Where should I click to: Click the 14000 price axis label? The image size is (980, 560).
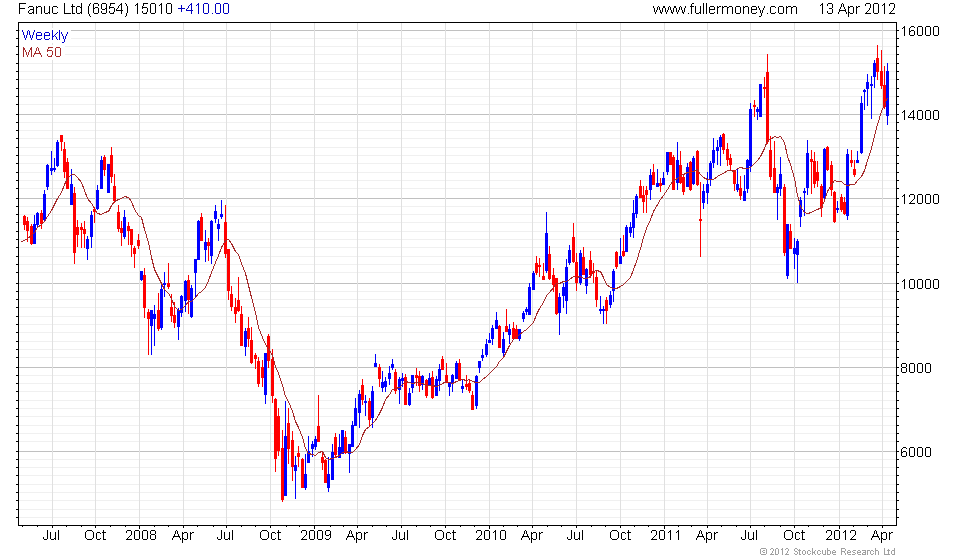tap(922, 115)
